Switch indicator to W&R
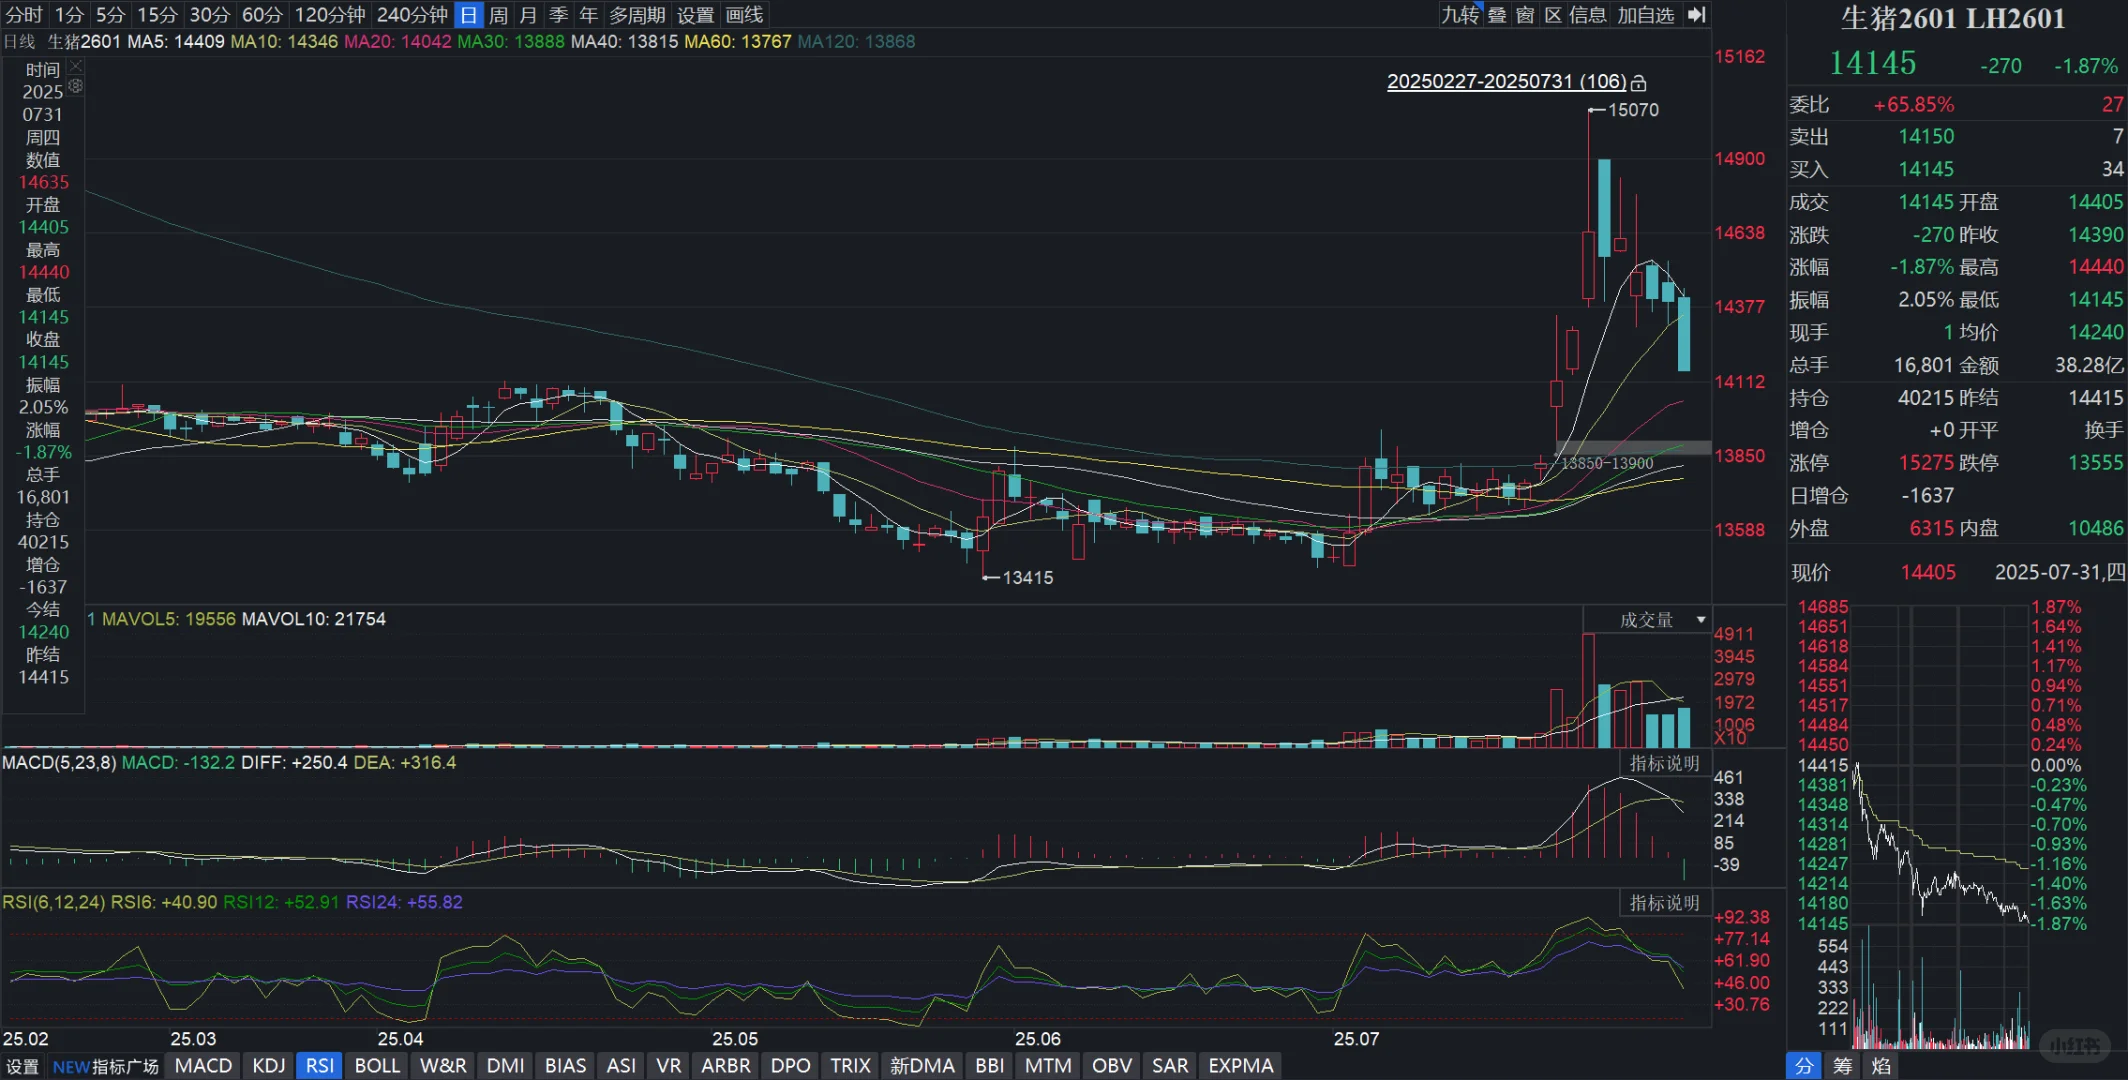 coord(443,1066)
